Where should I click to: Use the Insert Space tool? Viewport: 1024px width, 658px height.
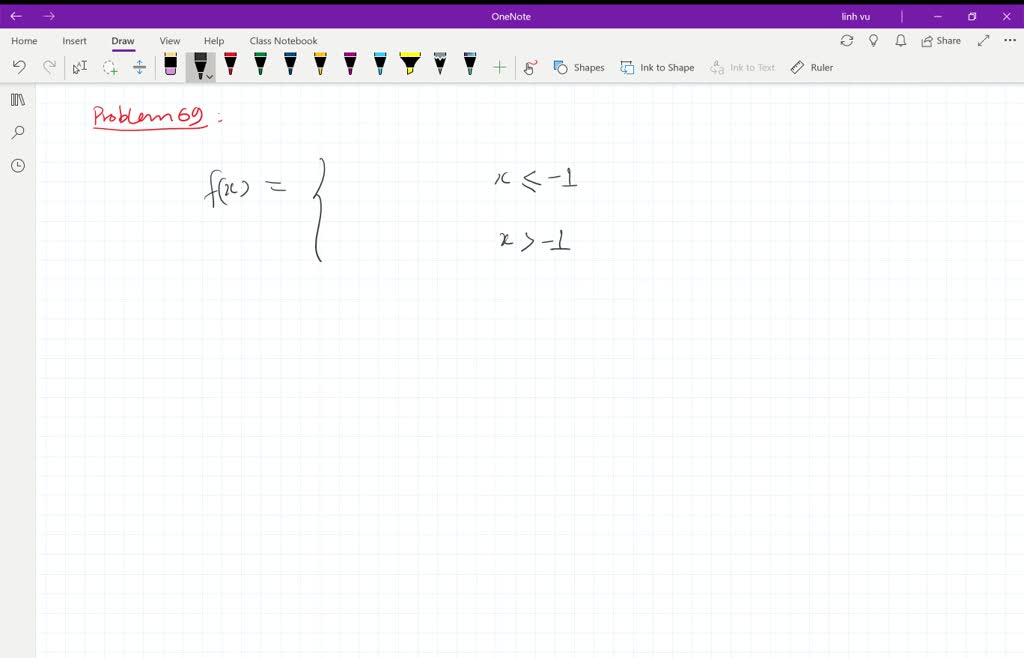(x=140, y=67)
